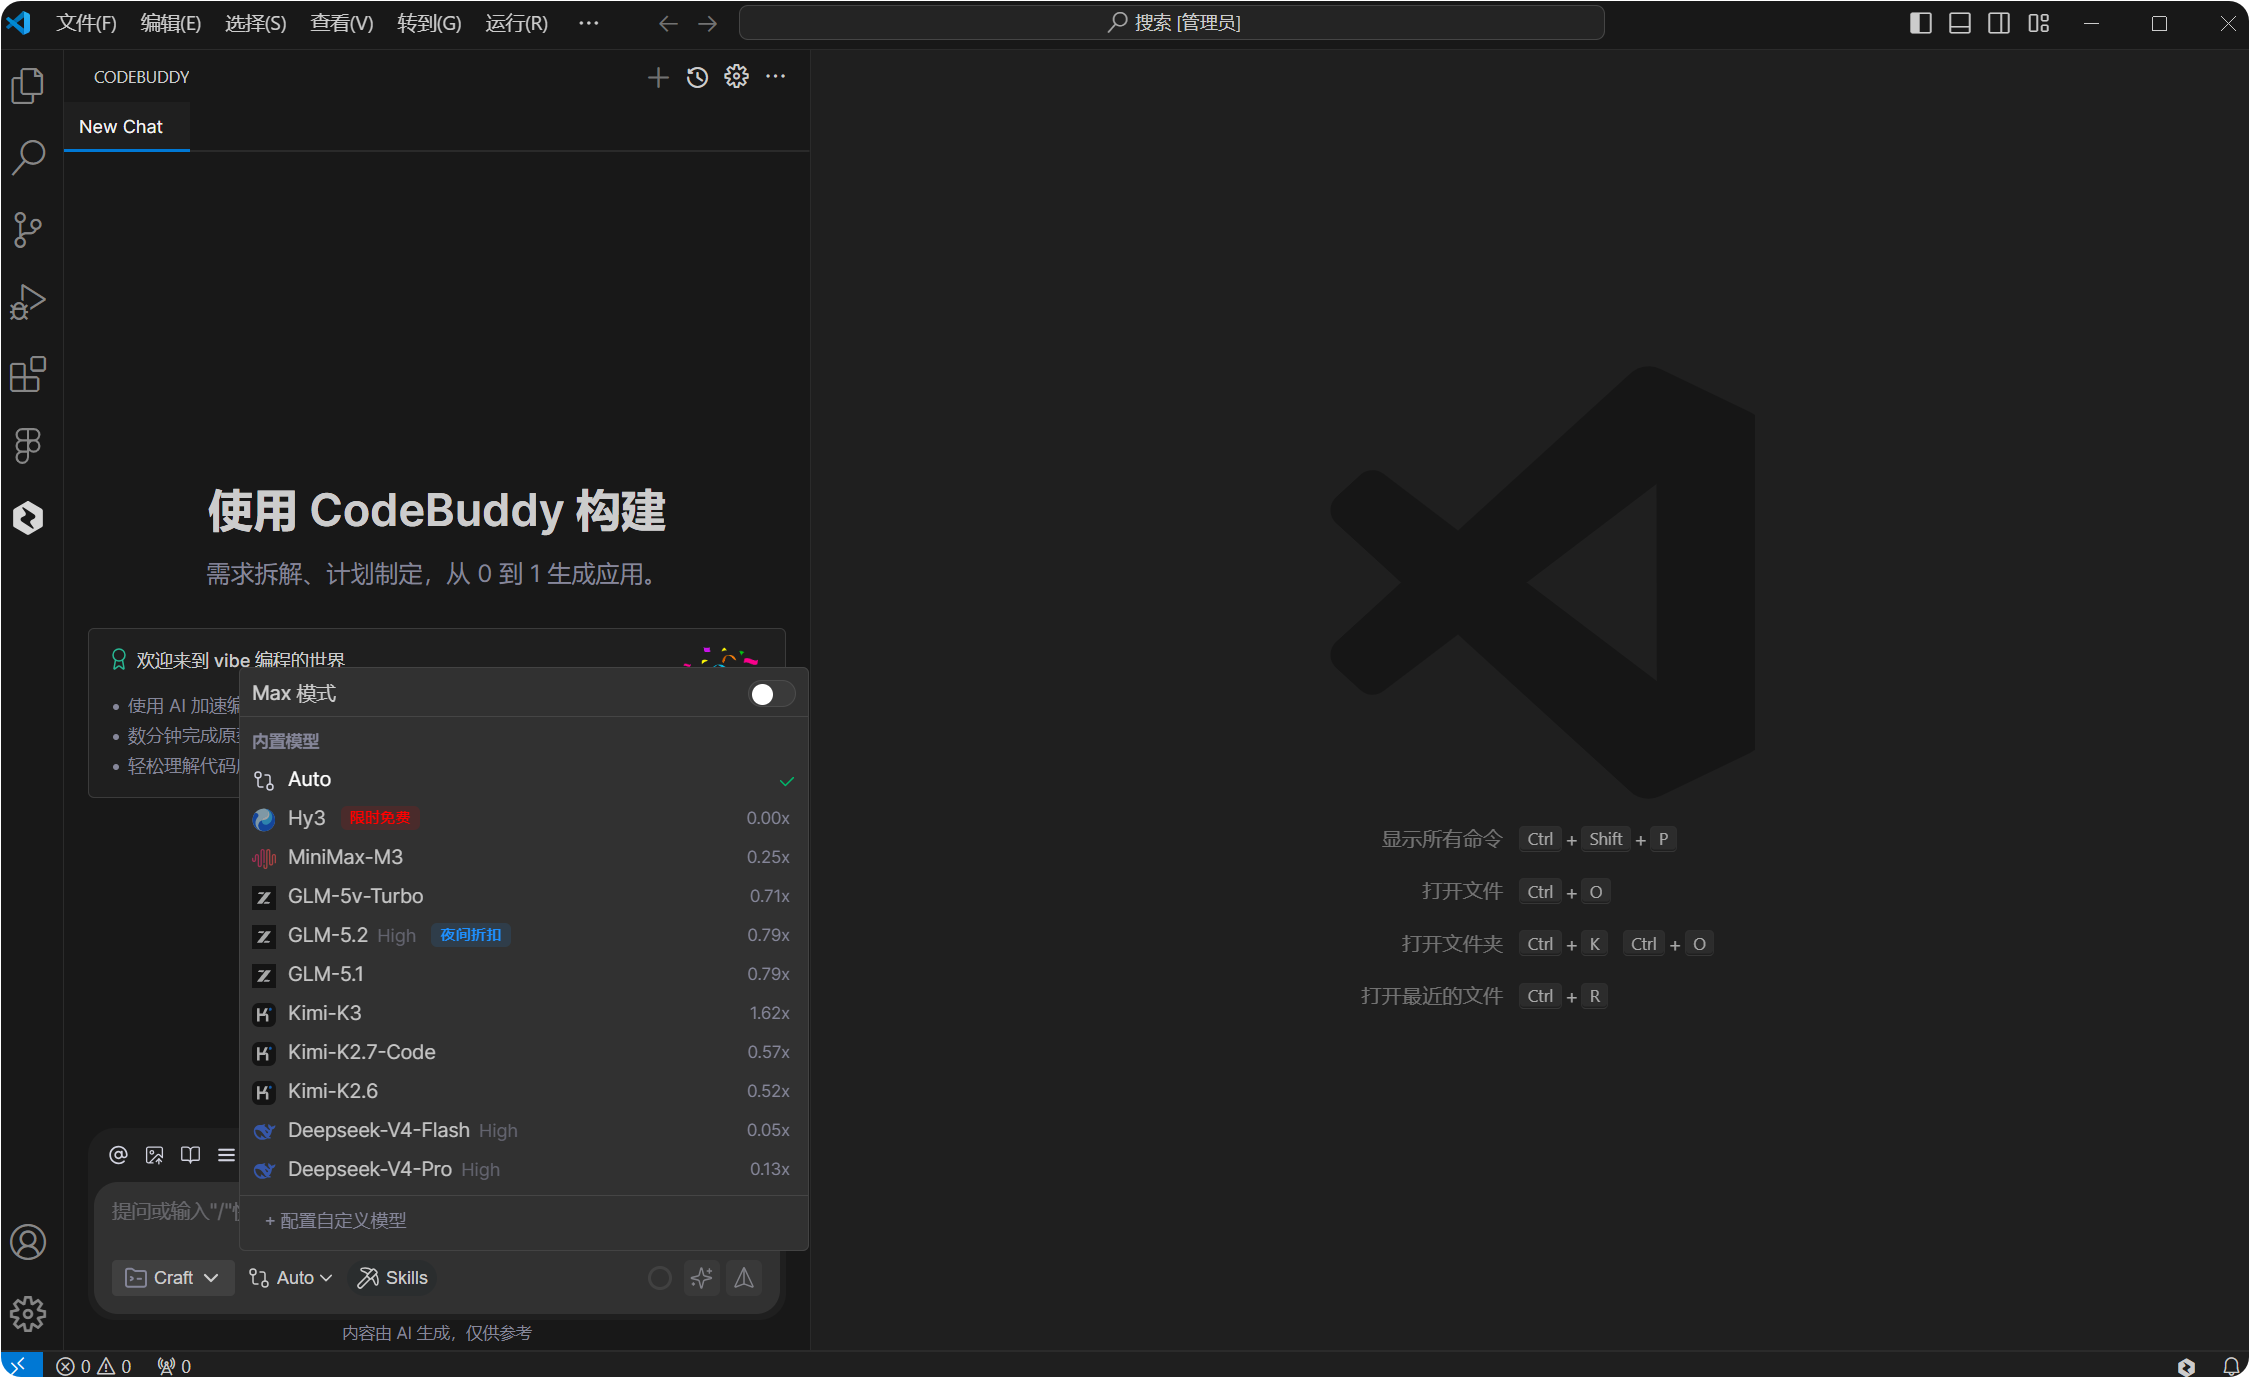Choose the GLM-5.1 model
Image resolution: width=2250 pixels, height=1378 pixels.
pyautogui.click(x=524, y=975)
